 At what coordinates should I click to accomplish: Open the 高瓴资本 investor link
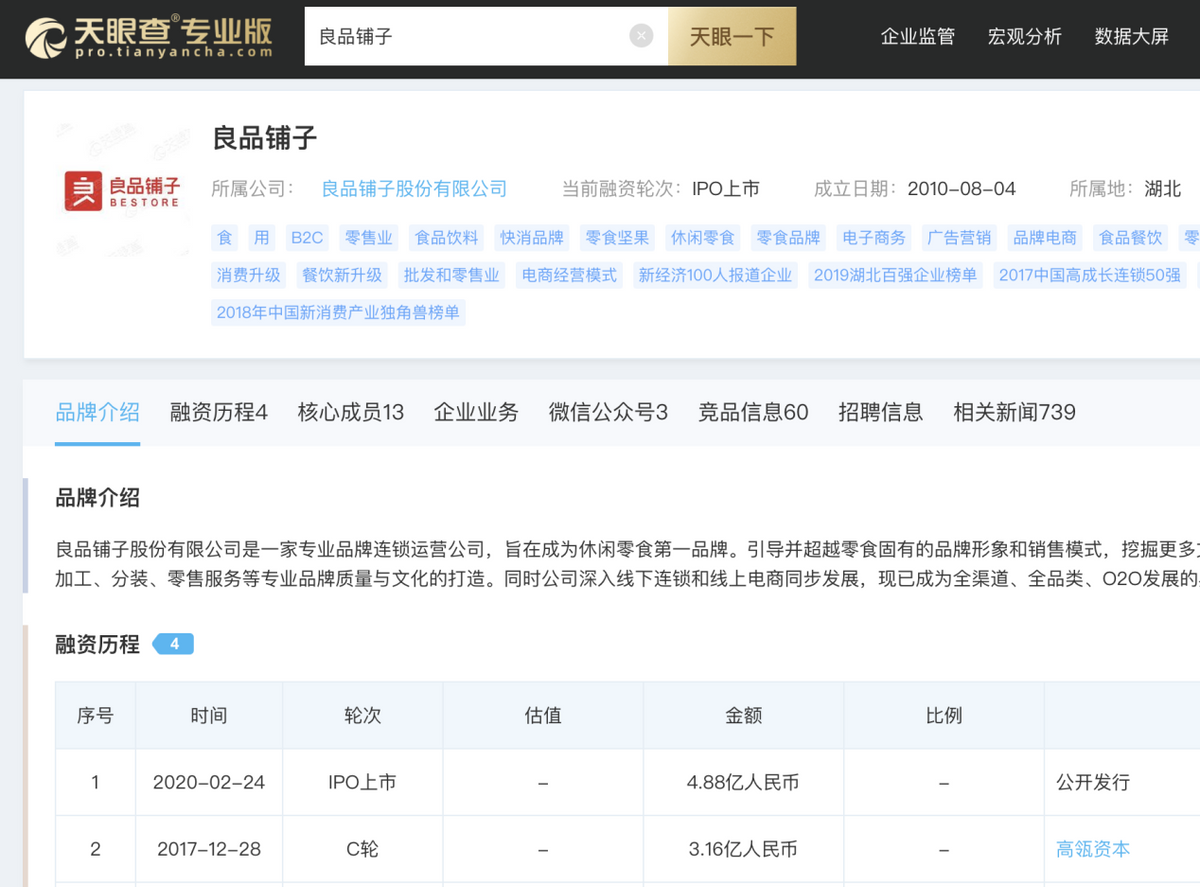coord(1093,849)
